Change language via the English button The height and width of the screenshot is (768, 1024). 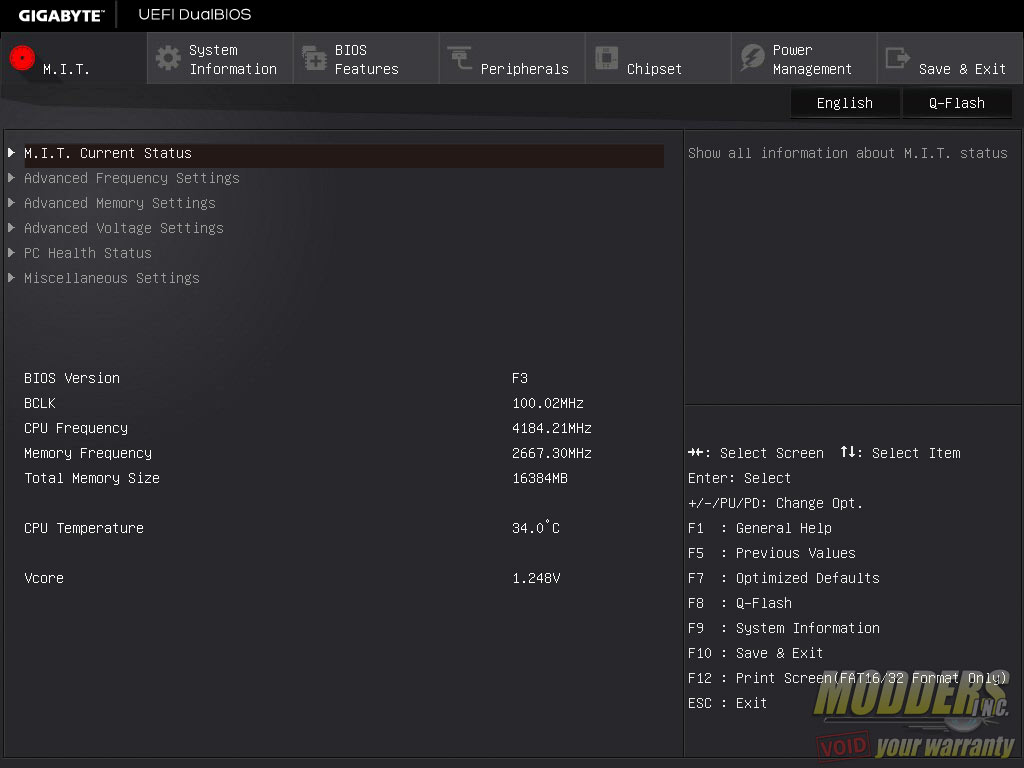[x=844, y=103]
